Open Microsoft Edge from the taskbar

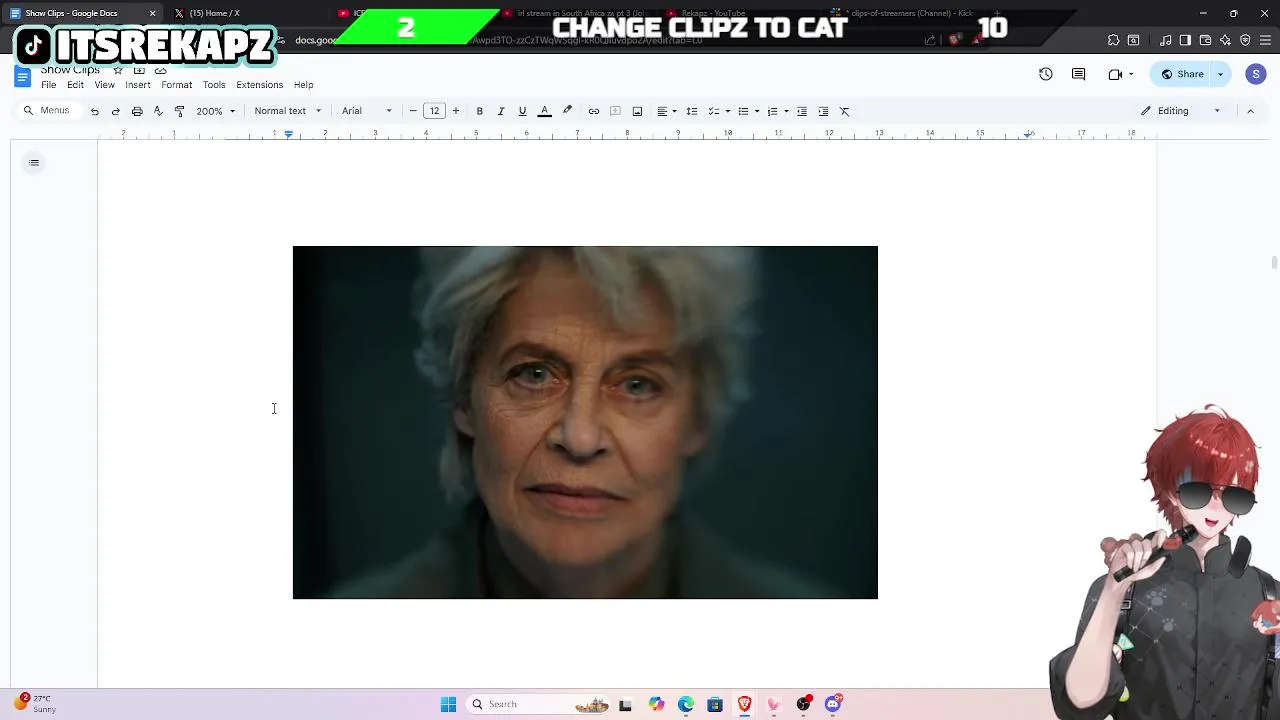coord(686,704)
